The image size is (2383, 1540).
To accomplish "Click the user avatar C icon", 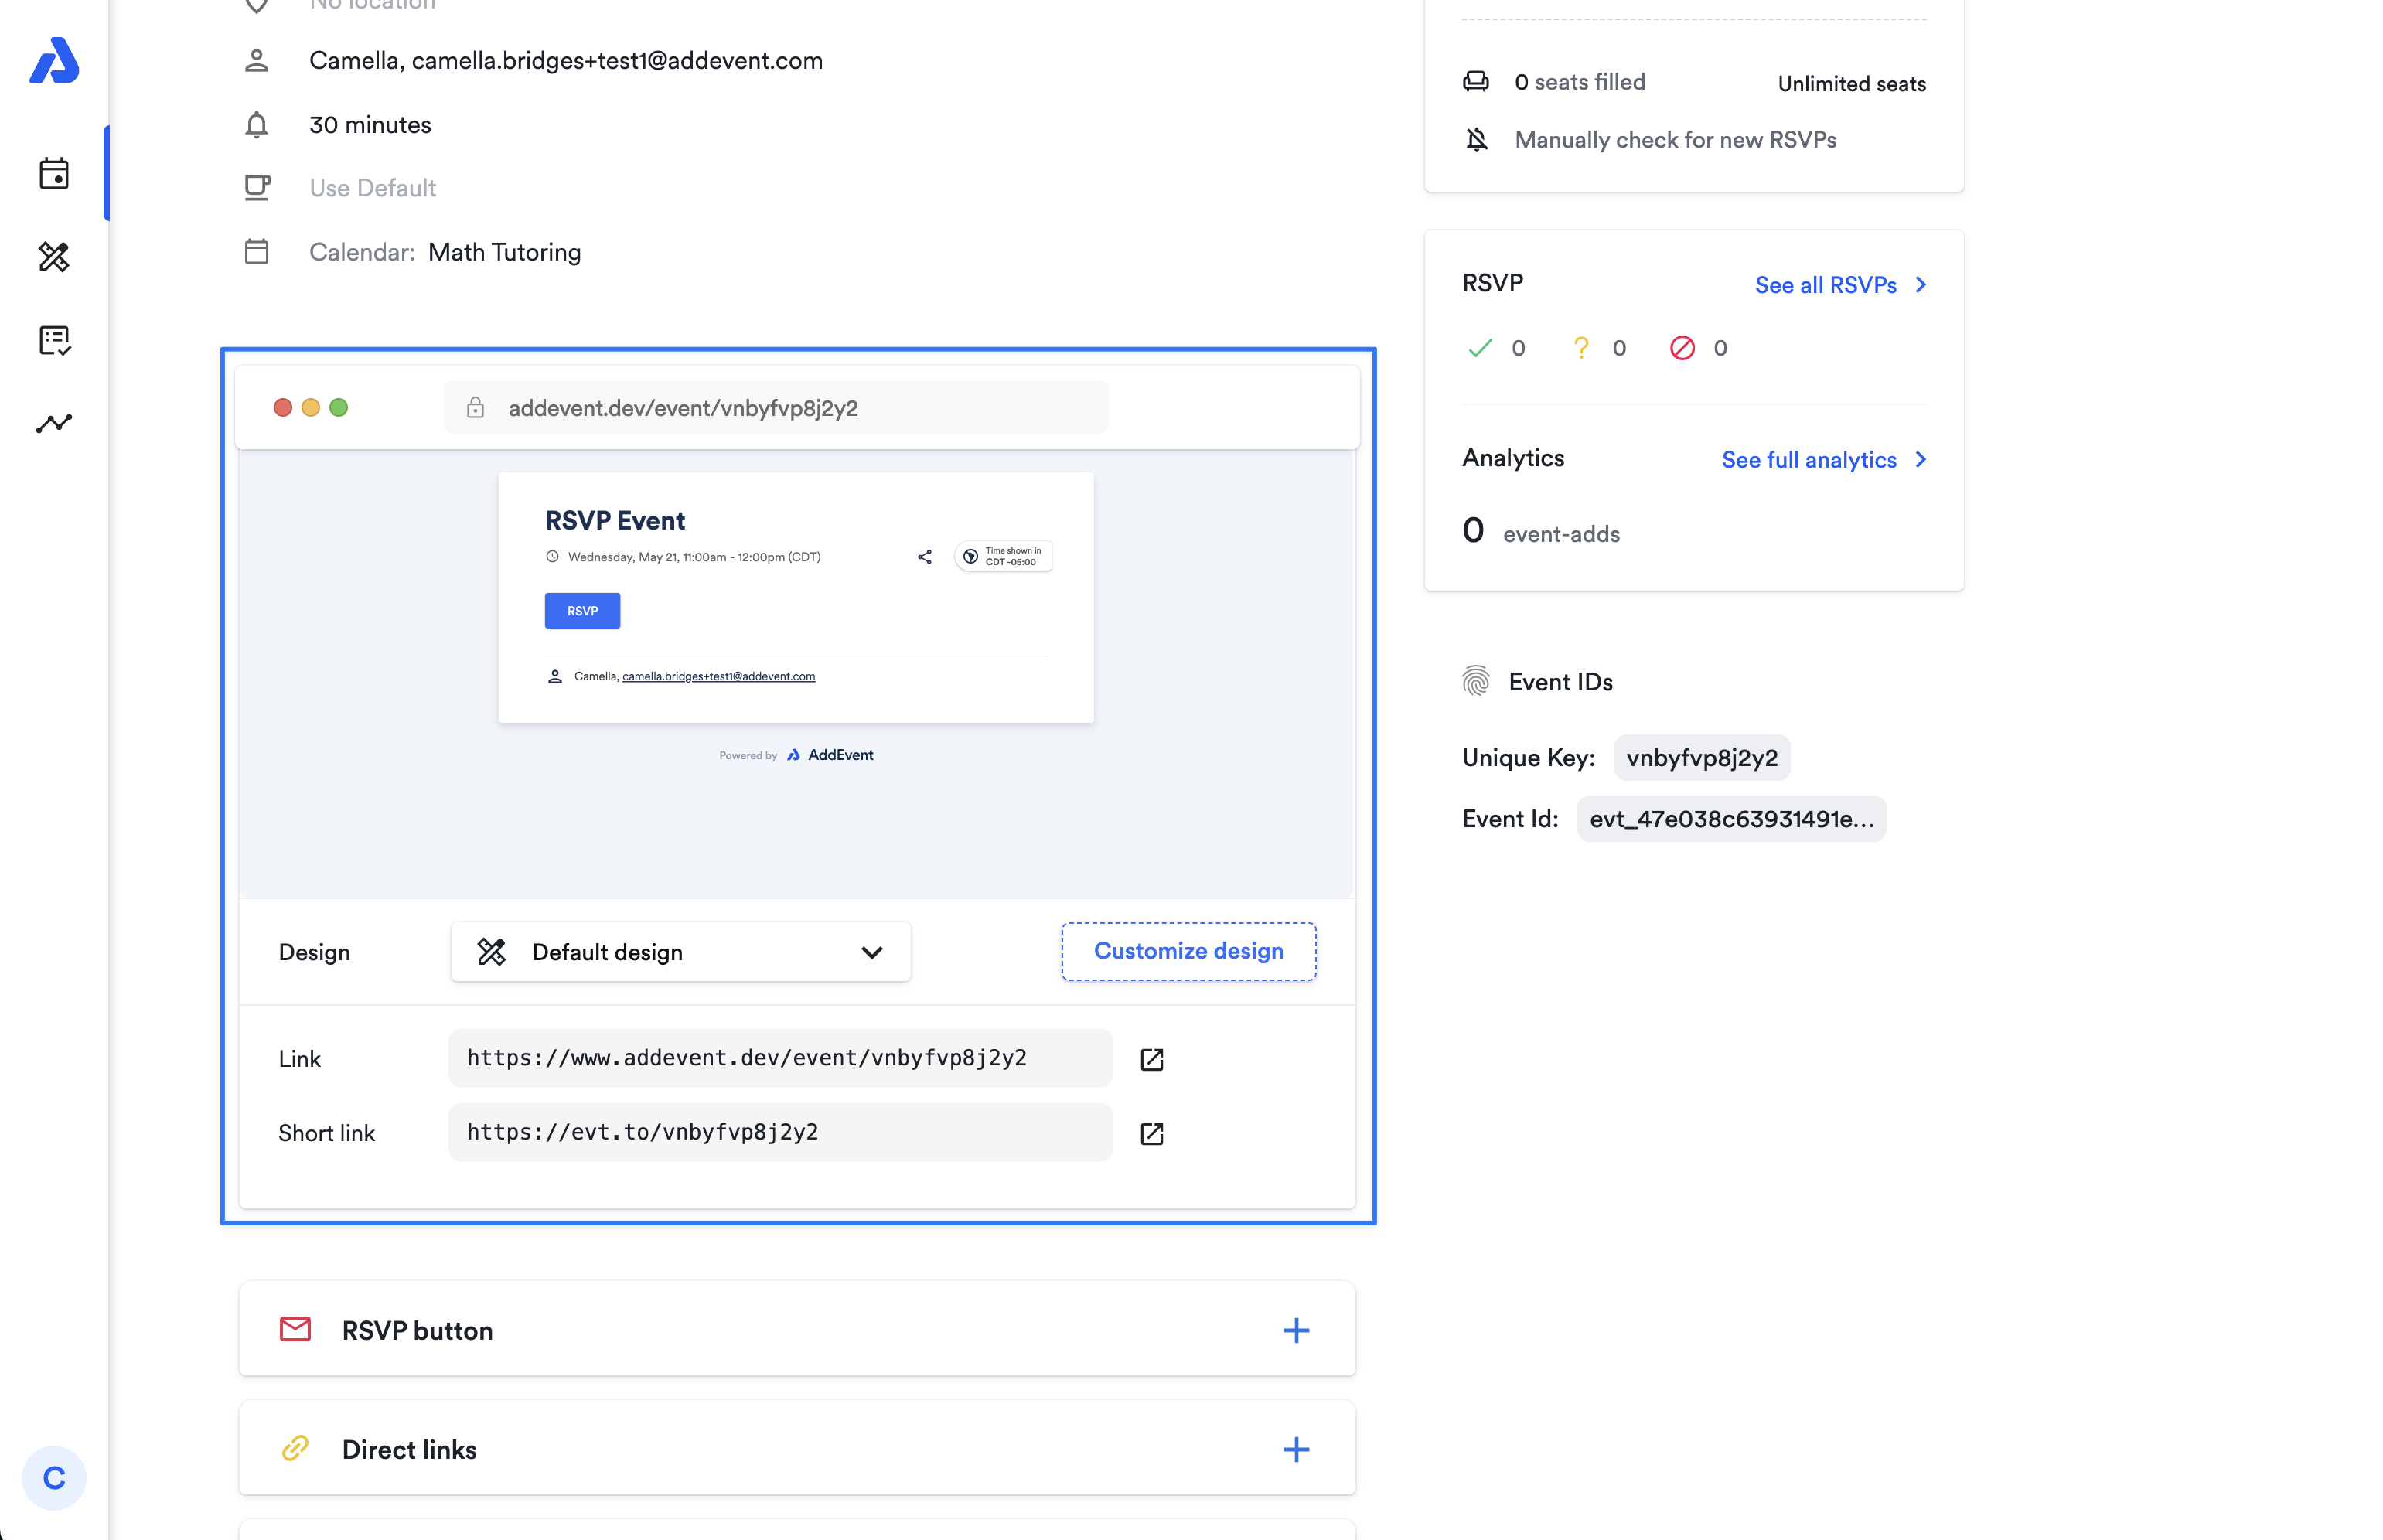I will [54, 1477].
